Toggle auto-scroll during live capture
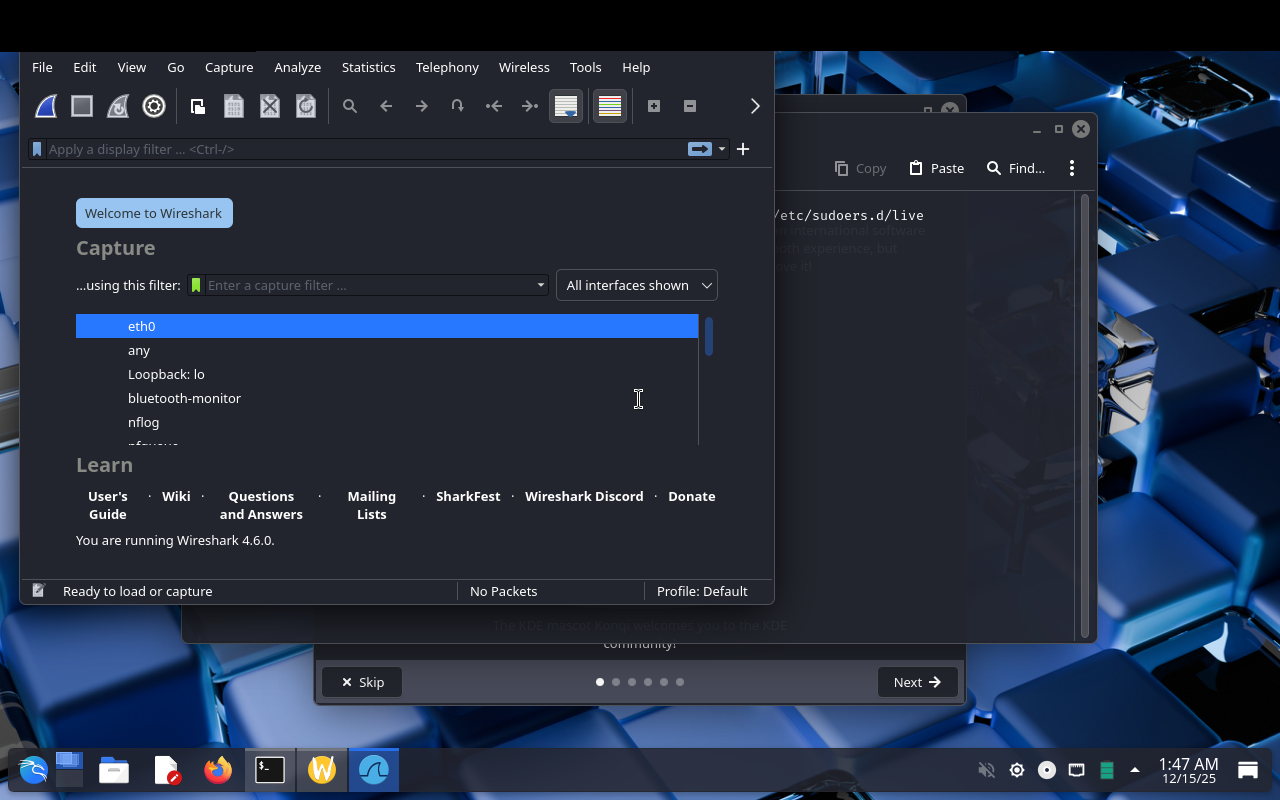1280x800 pixels. pyautogui.click(x=566, y=106)
